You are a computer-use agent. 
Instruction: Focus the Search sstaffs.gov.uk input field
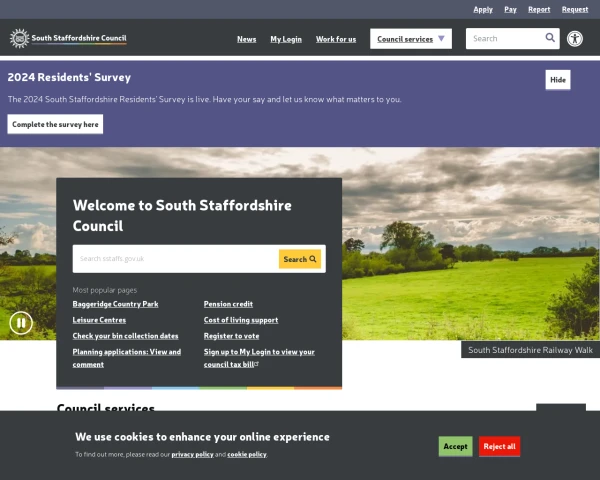(176, 259)
